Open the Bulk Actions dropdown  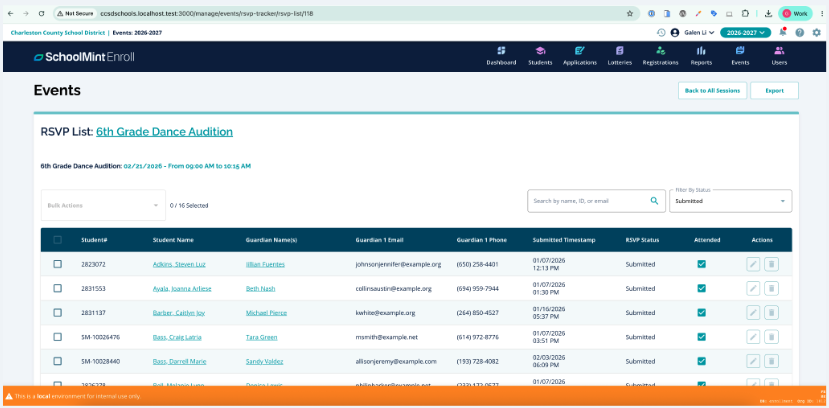[x=103, y=205]
